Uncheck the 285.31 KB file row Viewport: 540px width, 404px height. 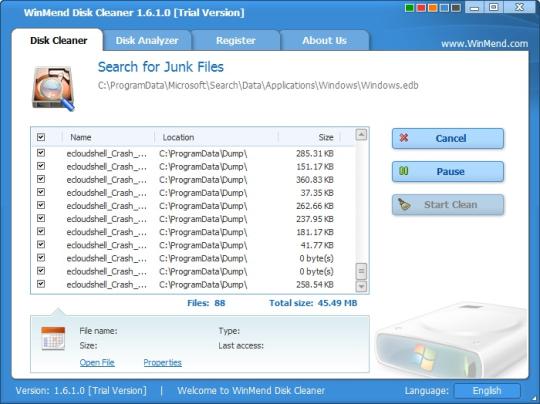point(41,153)
